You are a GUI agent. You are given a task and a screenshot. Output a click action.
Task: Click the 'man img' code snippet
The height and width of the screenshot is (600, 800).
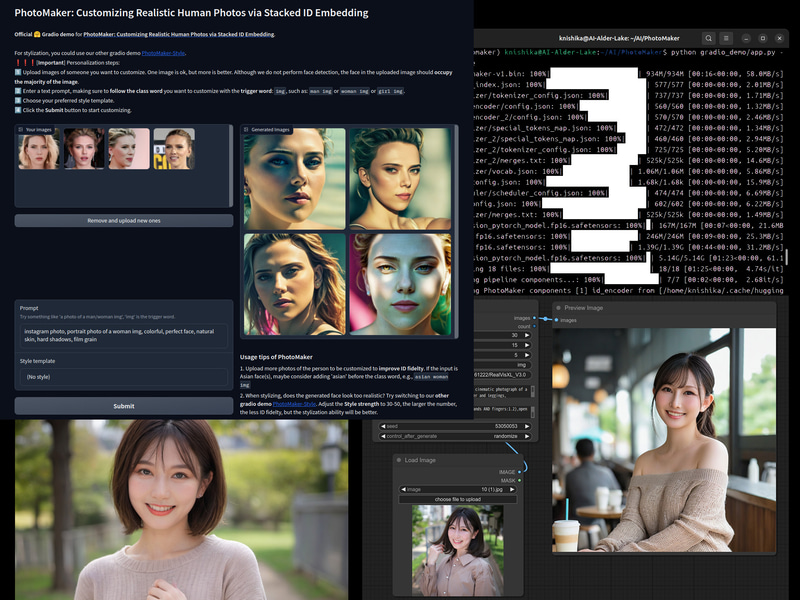tap(320, 91)
